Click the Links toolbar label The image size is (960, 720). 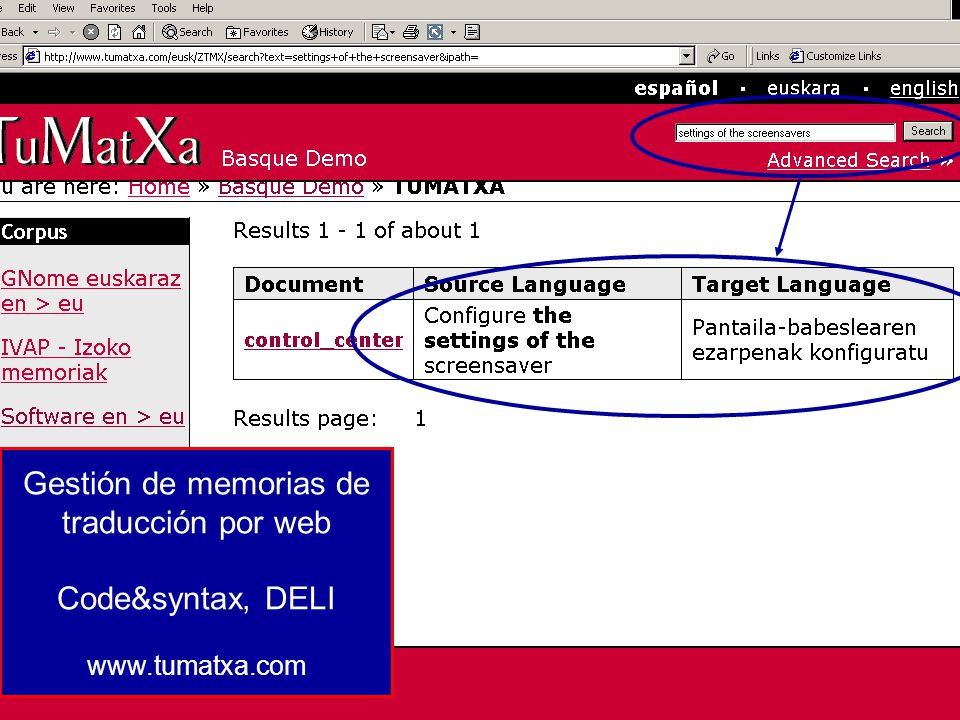pos(767,56)
